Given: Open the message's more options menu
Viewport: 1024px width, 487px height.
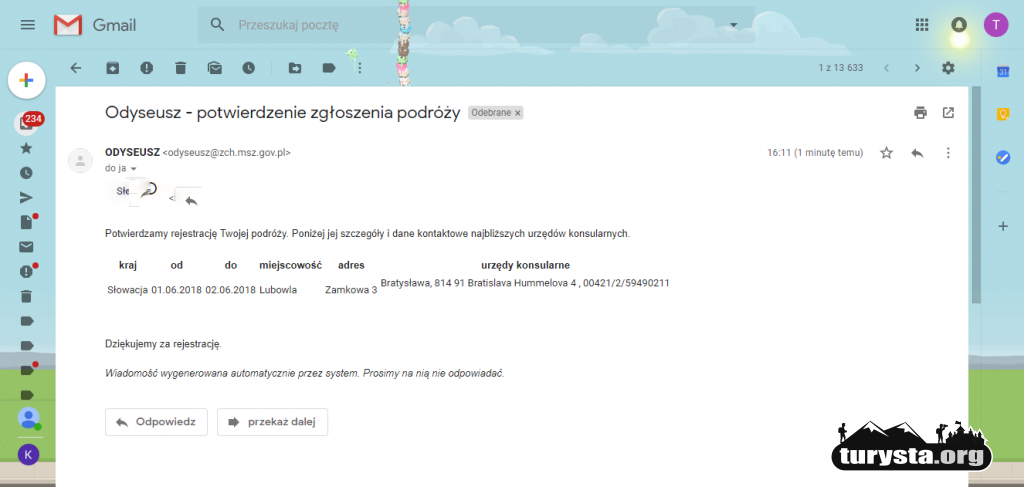Looking at the screenshot, I should [948, 153].
